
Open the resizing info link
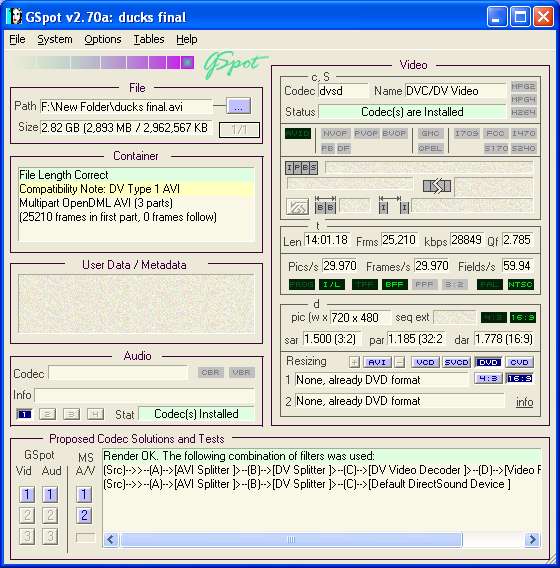[524, 402]
